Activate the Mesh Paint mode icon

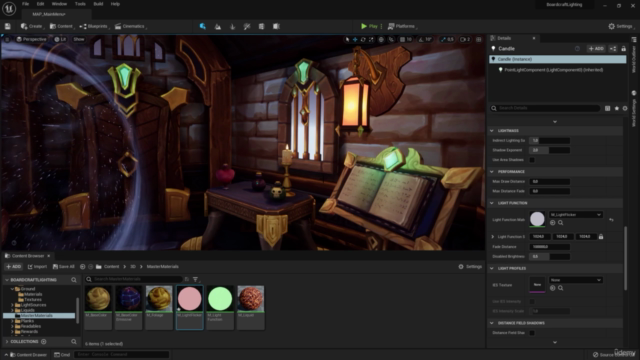(247, 26)
